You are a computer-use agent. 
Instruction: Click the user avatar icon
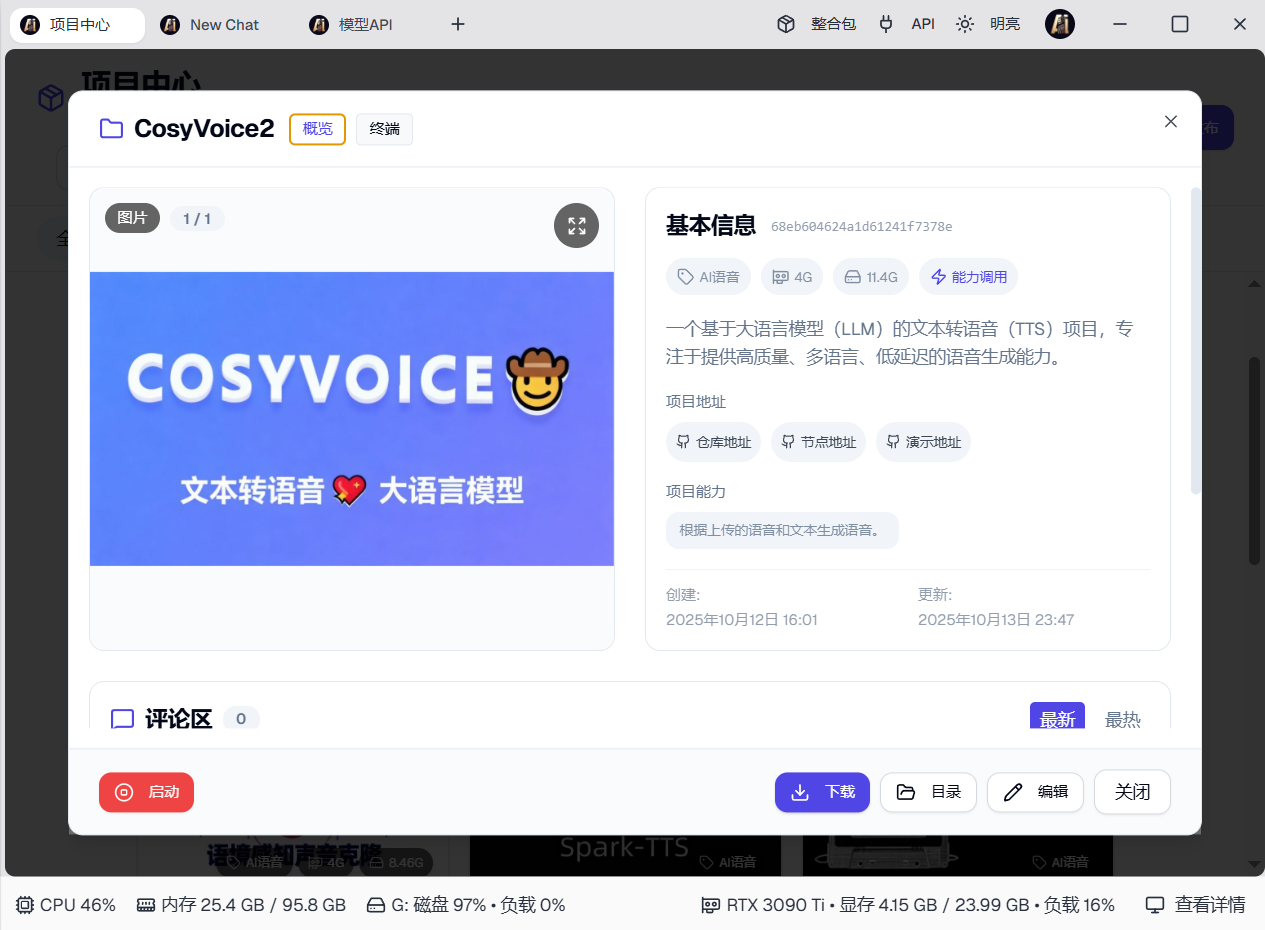pyautogui.click(x=1059, y=24)
